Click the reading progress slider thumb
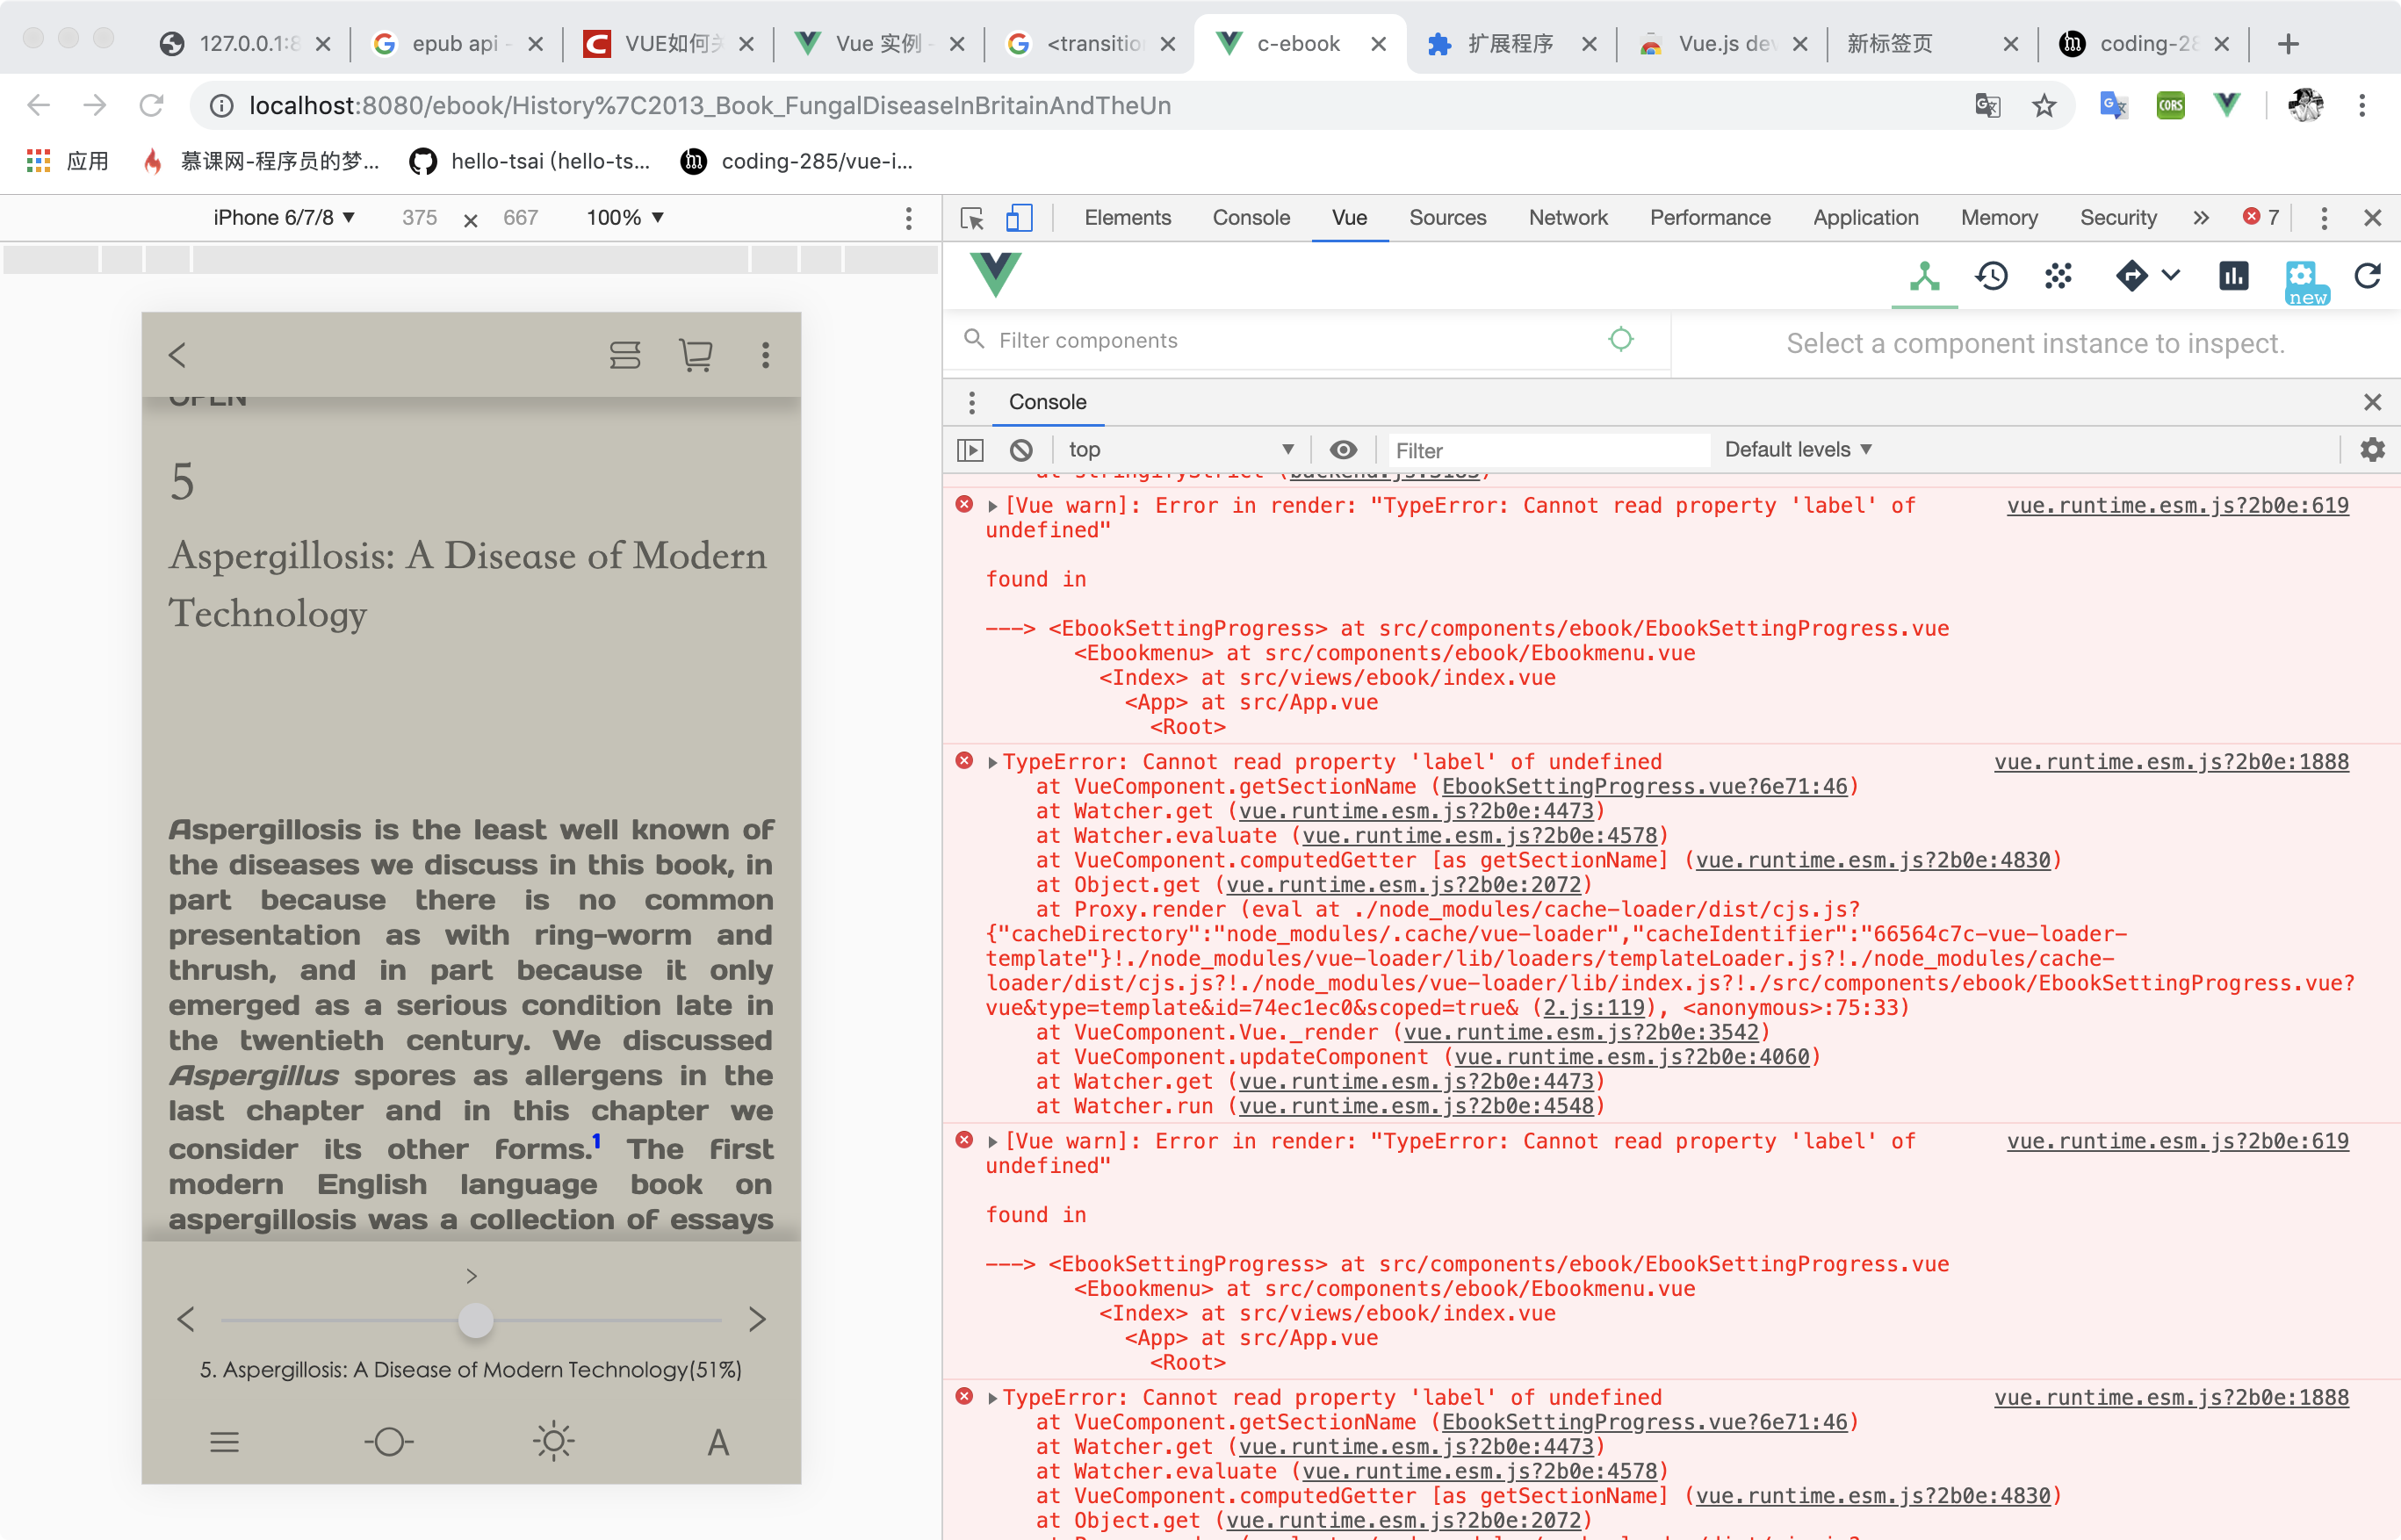The width and height of the screenshot is (2401, 1540). pyautogui.click(x=476, y=1320)
